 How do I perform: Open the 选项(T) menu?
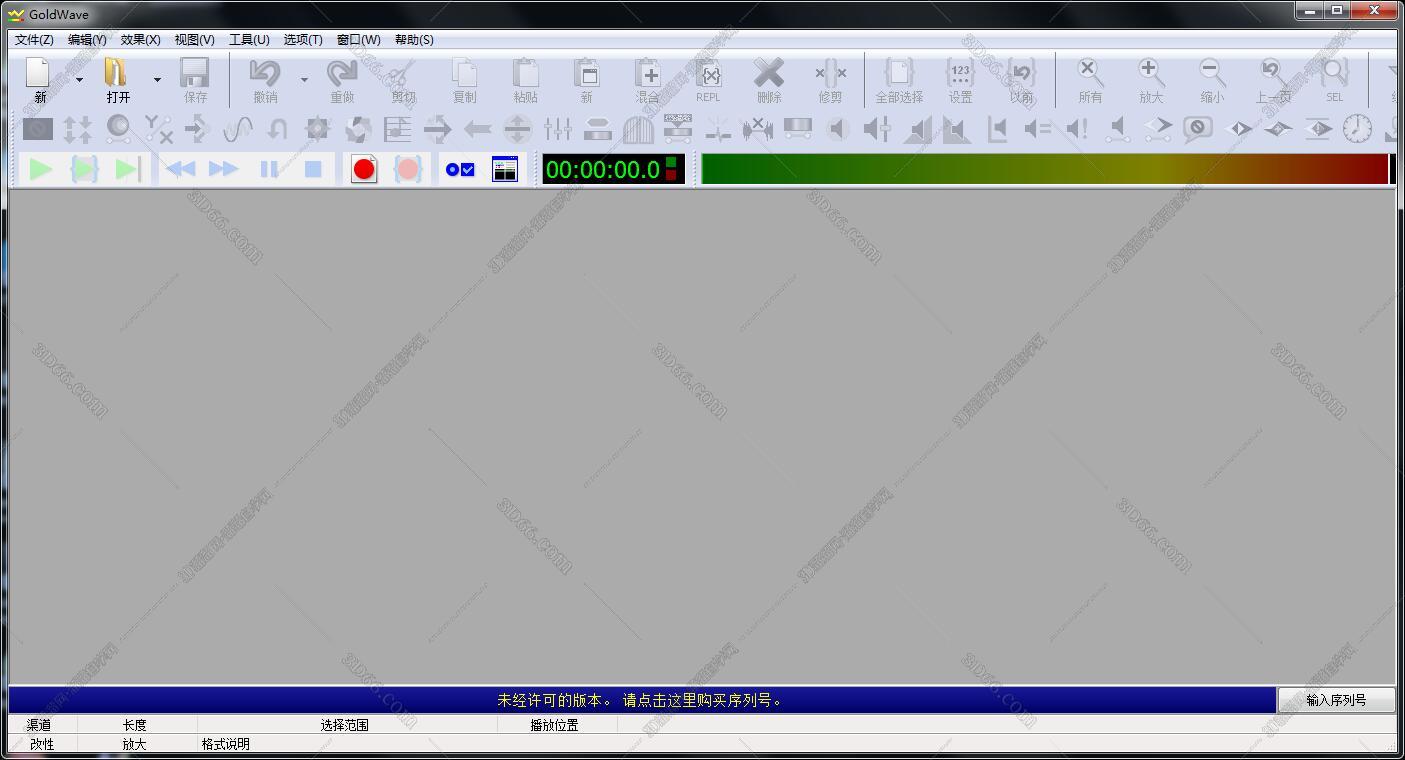click(x=303, y=40)
